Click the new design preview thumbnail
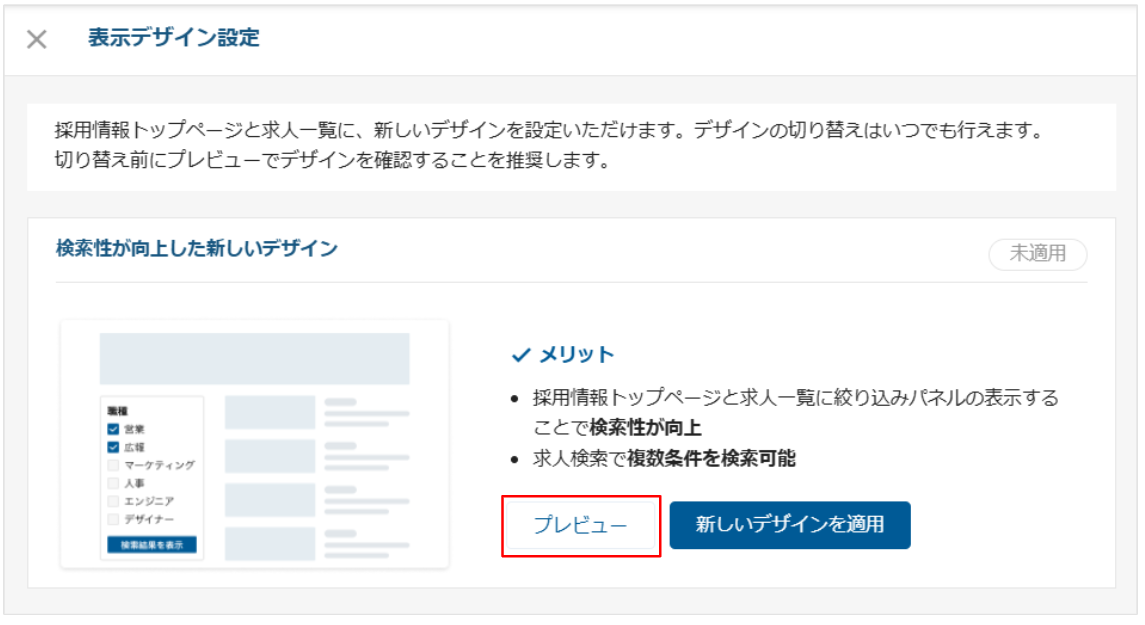The image size is (1145, 625). (x=255, y=444)
